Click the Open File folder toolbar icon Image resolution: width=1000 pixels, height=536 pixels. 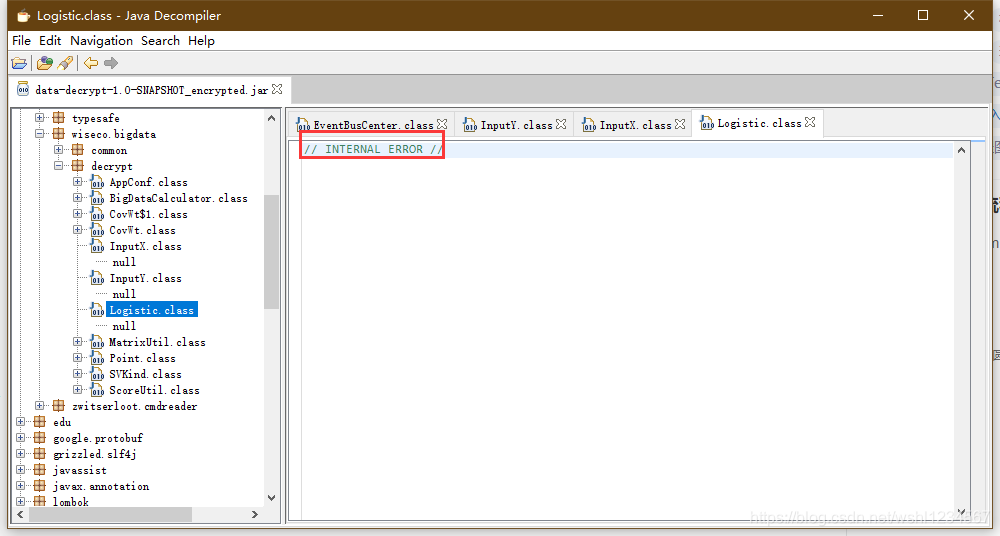click(x=19, y=63)
